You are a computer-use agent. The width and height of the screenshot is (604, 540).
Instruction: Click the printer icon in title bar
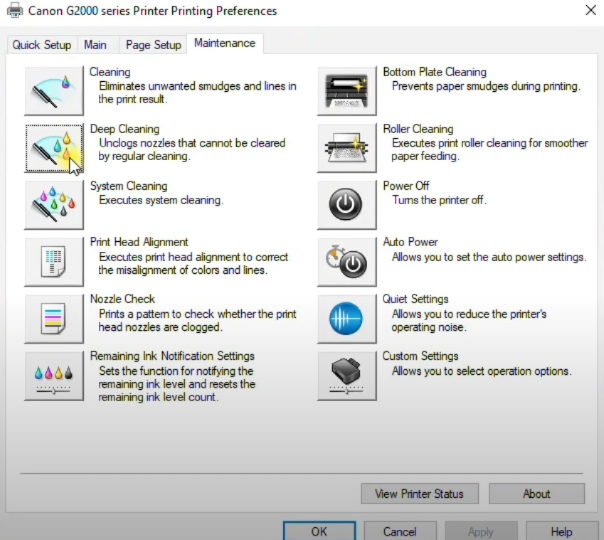tap(15, 10)
